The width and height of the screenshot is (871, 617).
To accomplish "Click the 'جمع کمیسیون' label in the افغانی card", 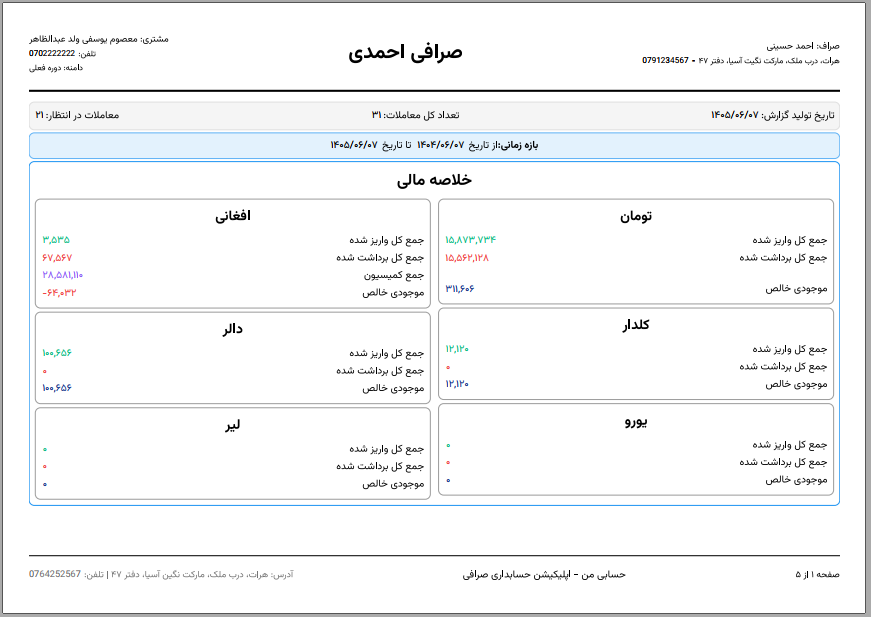I will pos(394,275).
